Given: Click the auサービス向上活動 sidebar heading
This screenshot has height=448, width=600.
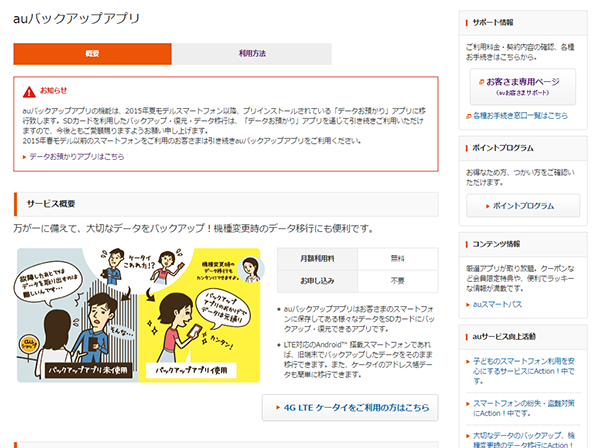Looking at the screenshot, I should [x=504, y=337].
